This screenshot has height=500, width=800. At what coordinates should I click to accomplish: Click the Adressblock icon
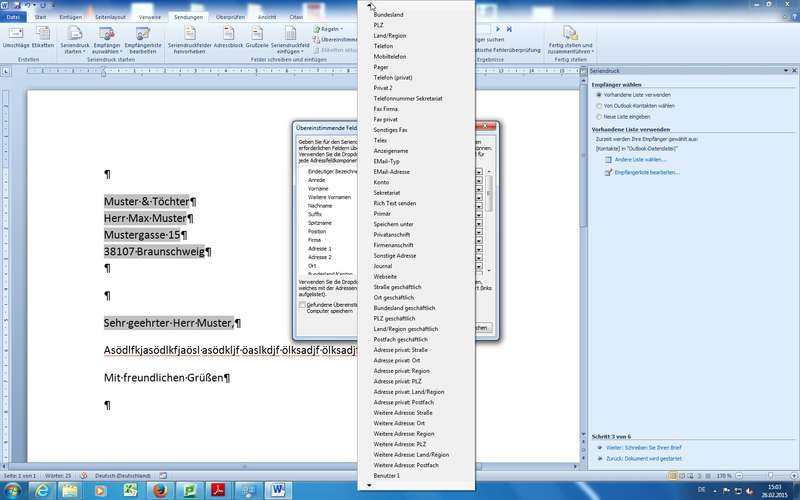pos(228,38)
